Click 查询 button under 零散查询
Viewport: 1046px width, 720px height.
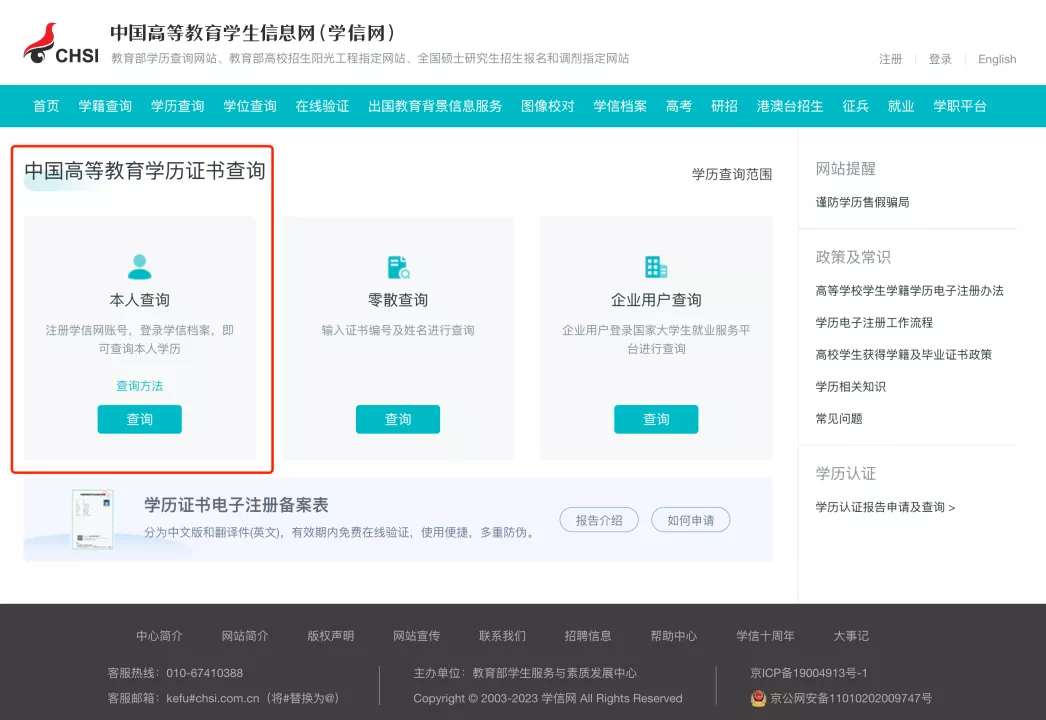(398, 419)
